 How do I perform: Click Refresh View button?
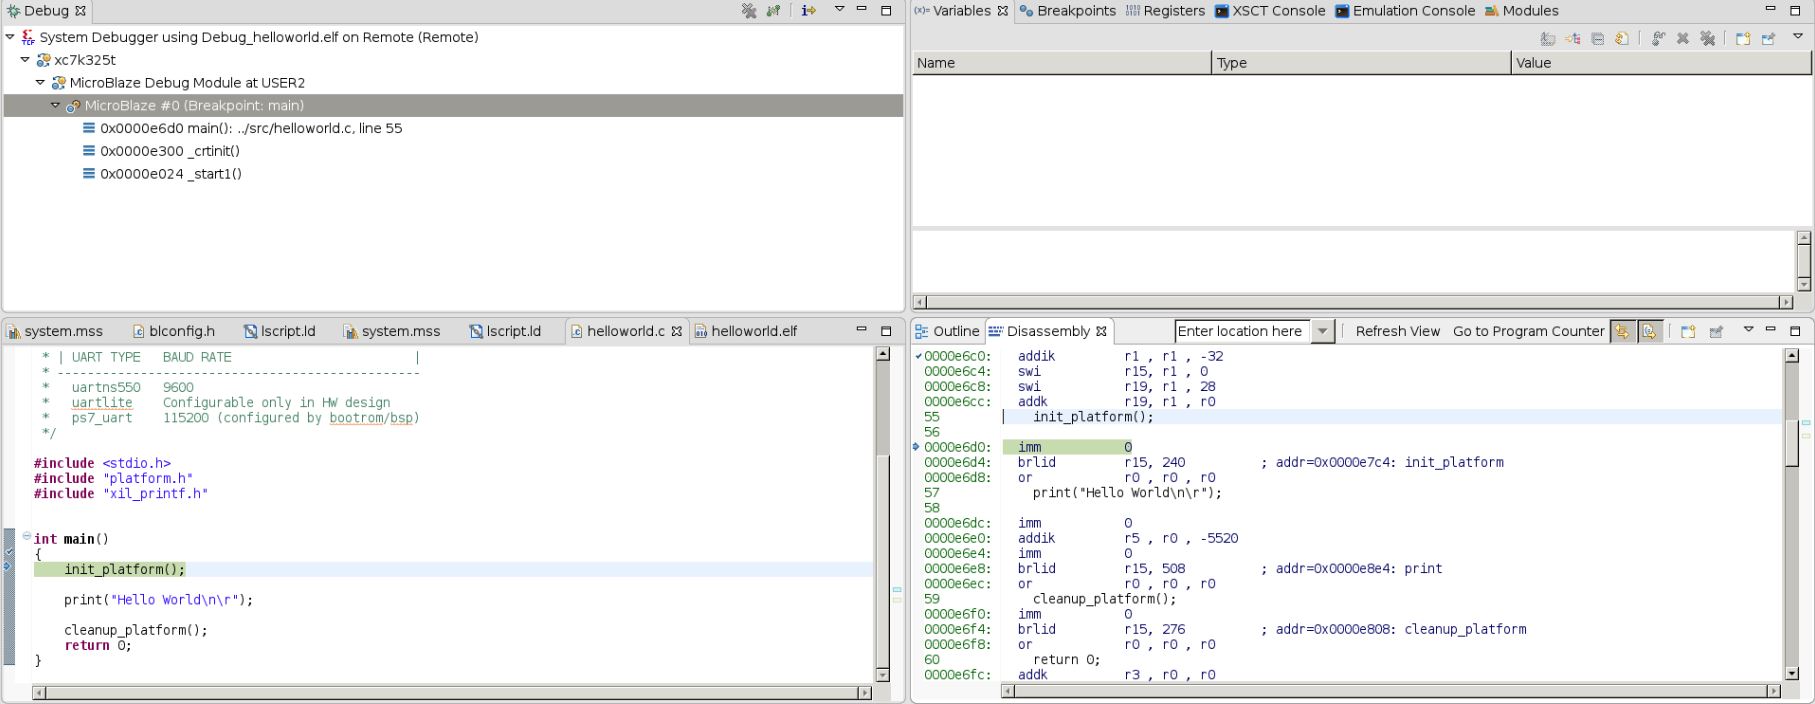[1397, 332]
